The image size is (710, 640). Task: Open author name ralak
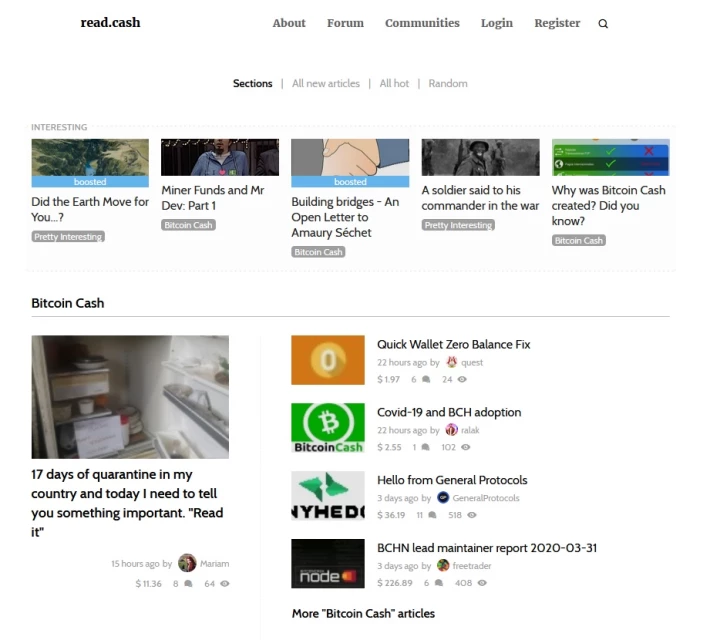click(470, 430)
